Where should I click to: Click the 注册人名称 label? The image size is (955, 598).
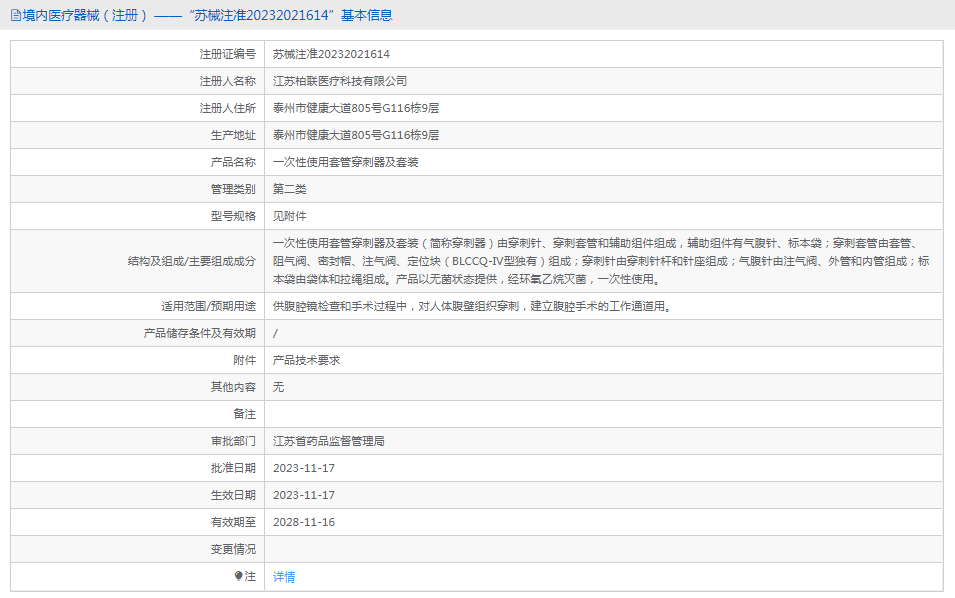(228, 81)
